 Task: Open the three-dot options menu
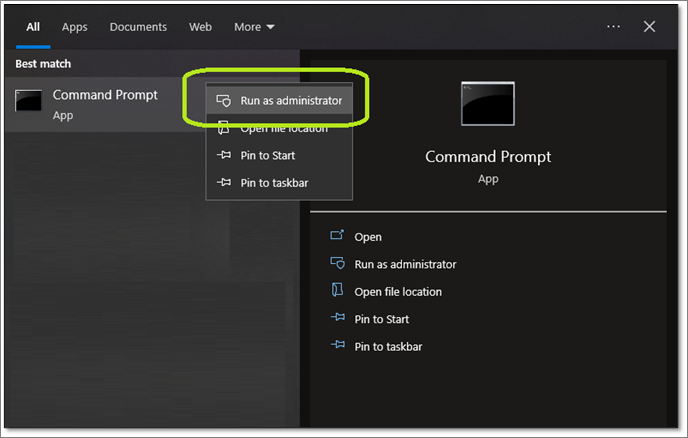(x=613, y=27)
